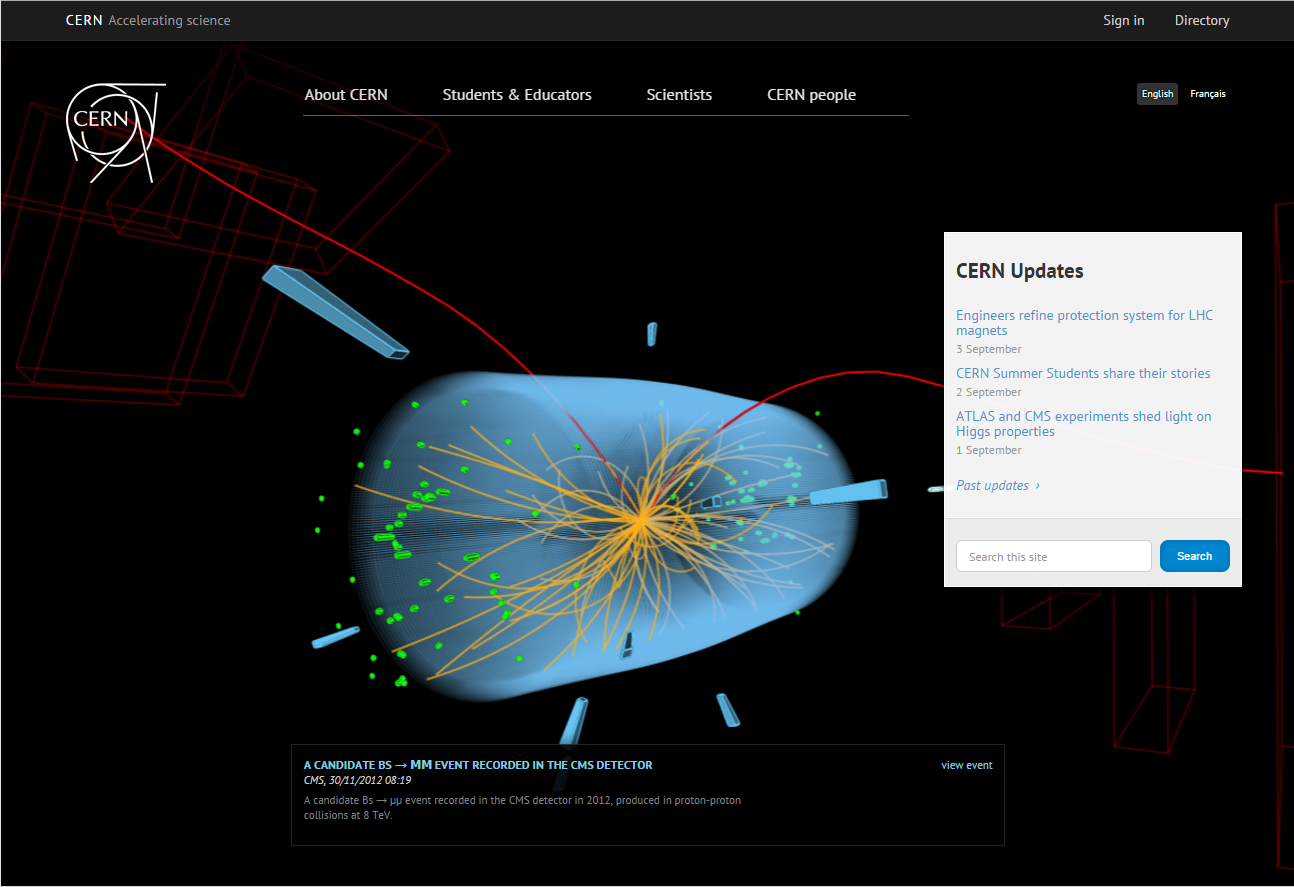
Task: Focus the 'Search this site' field
Action: [x=1054, y=556]
